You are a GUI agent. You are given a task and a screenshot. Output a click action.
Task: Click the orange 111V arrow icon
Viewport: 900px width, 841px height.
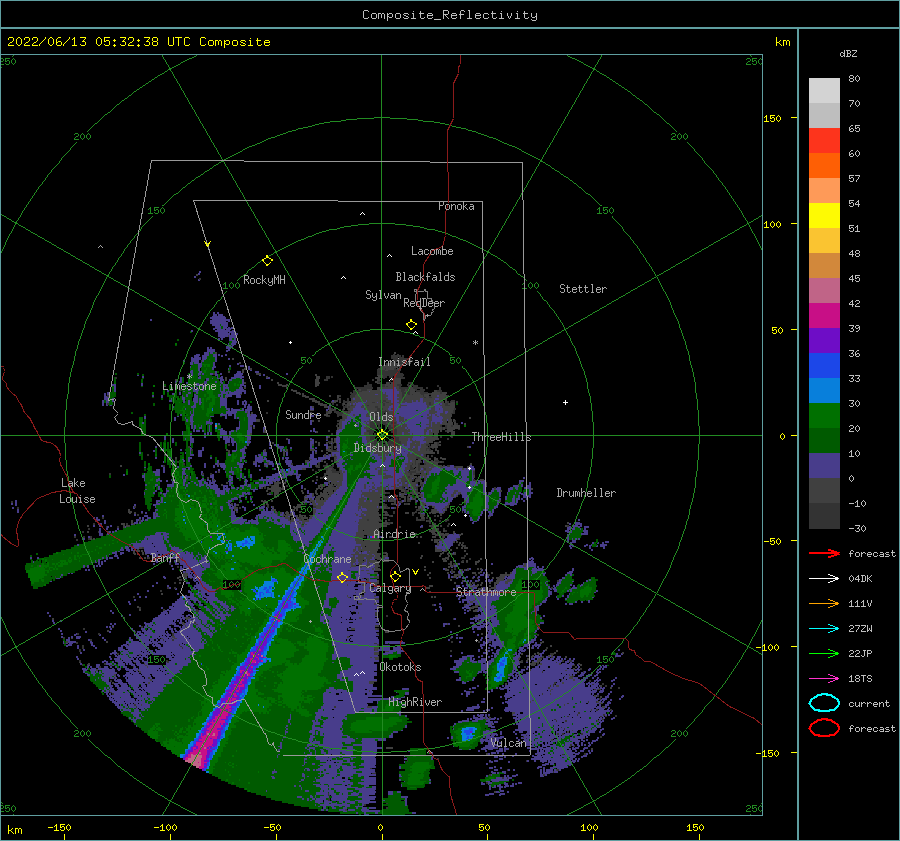(824, 603)
